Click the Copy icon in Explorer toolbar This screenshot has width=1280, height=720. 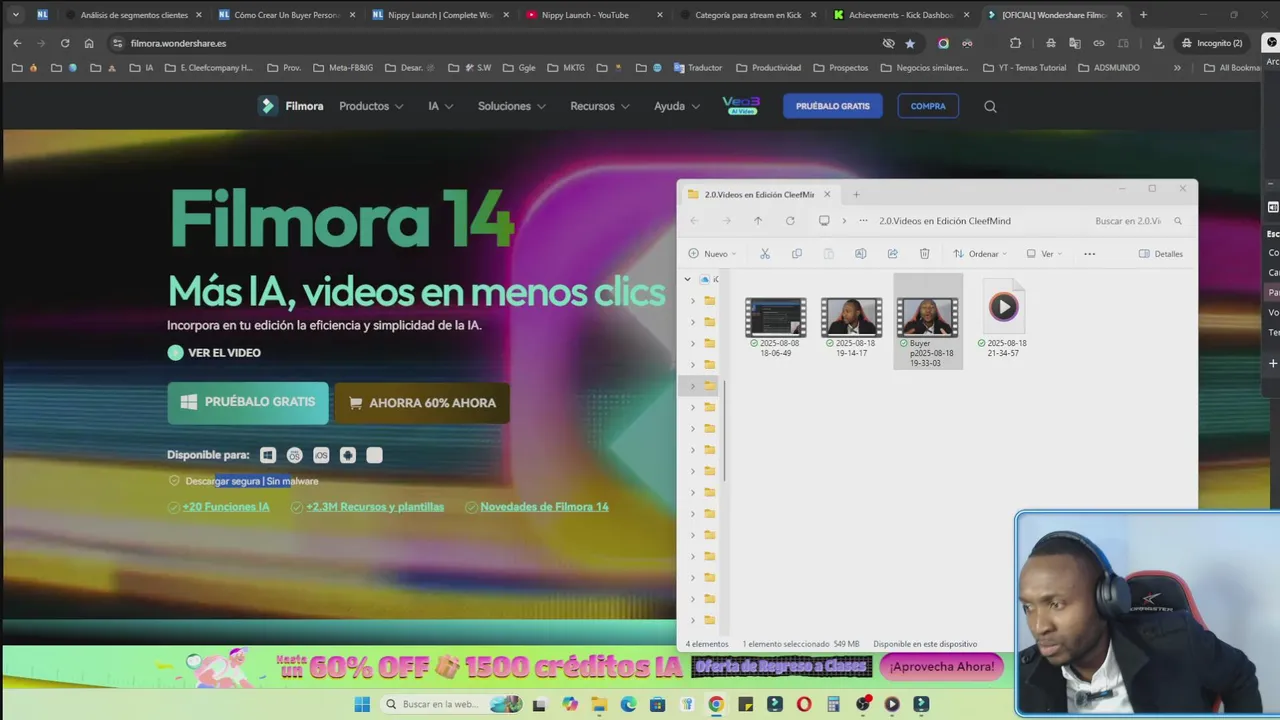click(797, 254)
